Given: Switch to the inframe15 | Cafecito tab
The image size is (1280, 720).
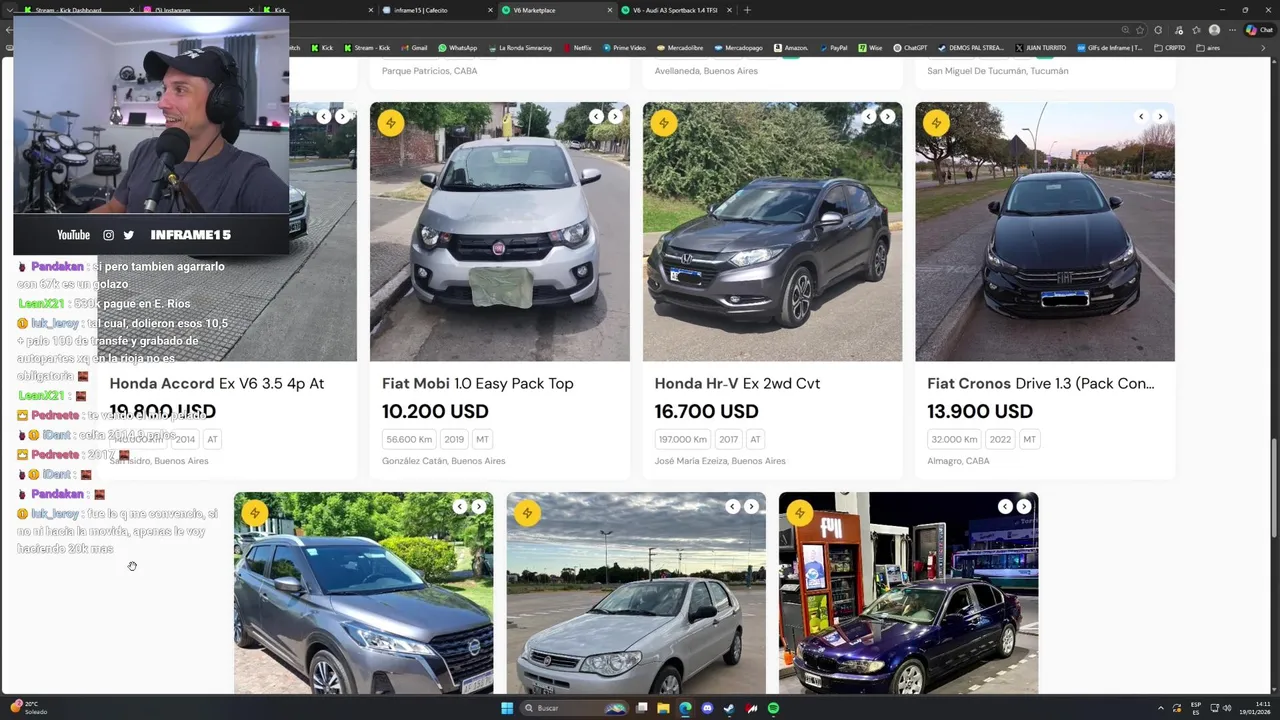Looking at the screenshot, I should tap(437, 10).
